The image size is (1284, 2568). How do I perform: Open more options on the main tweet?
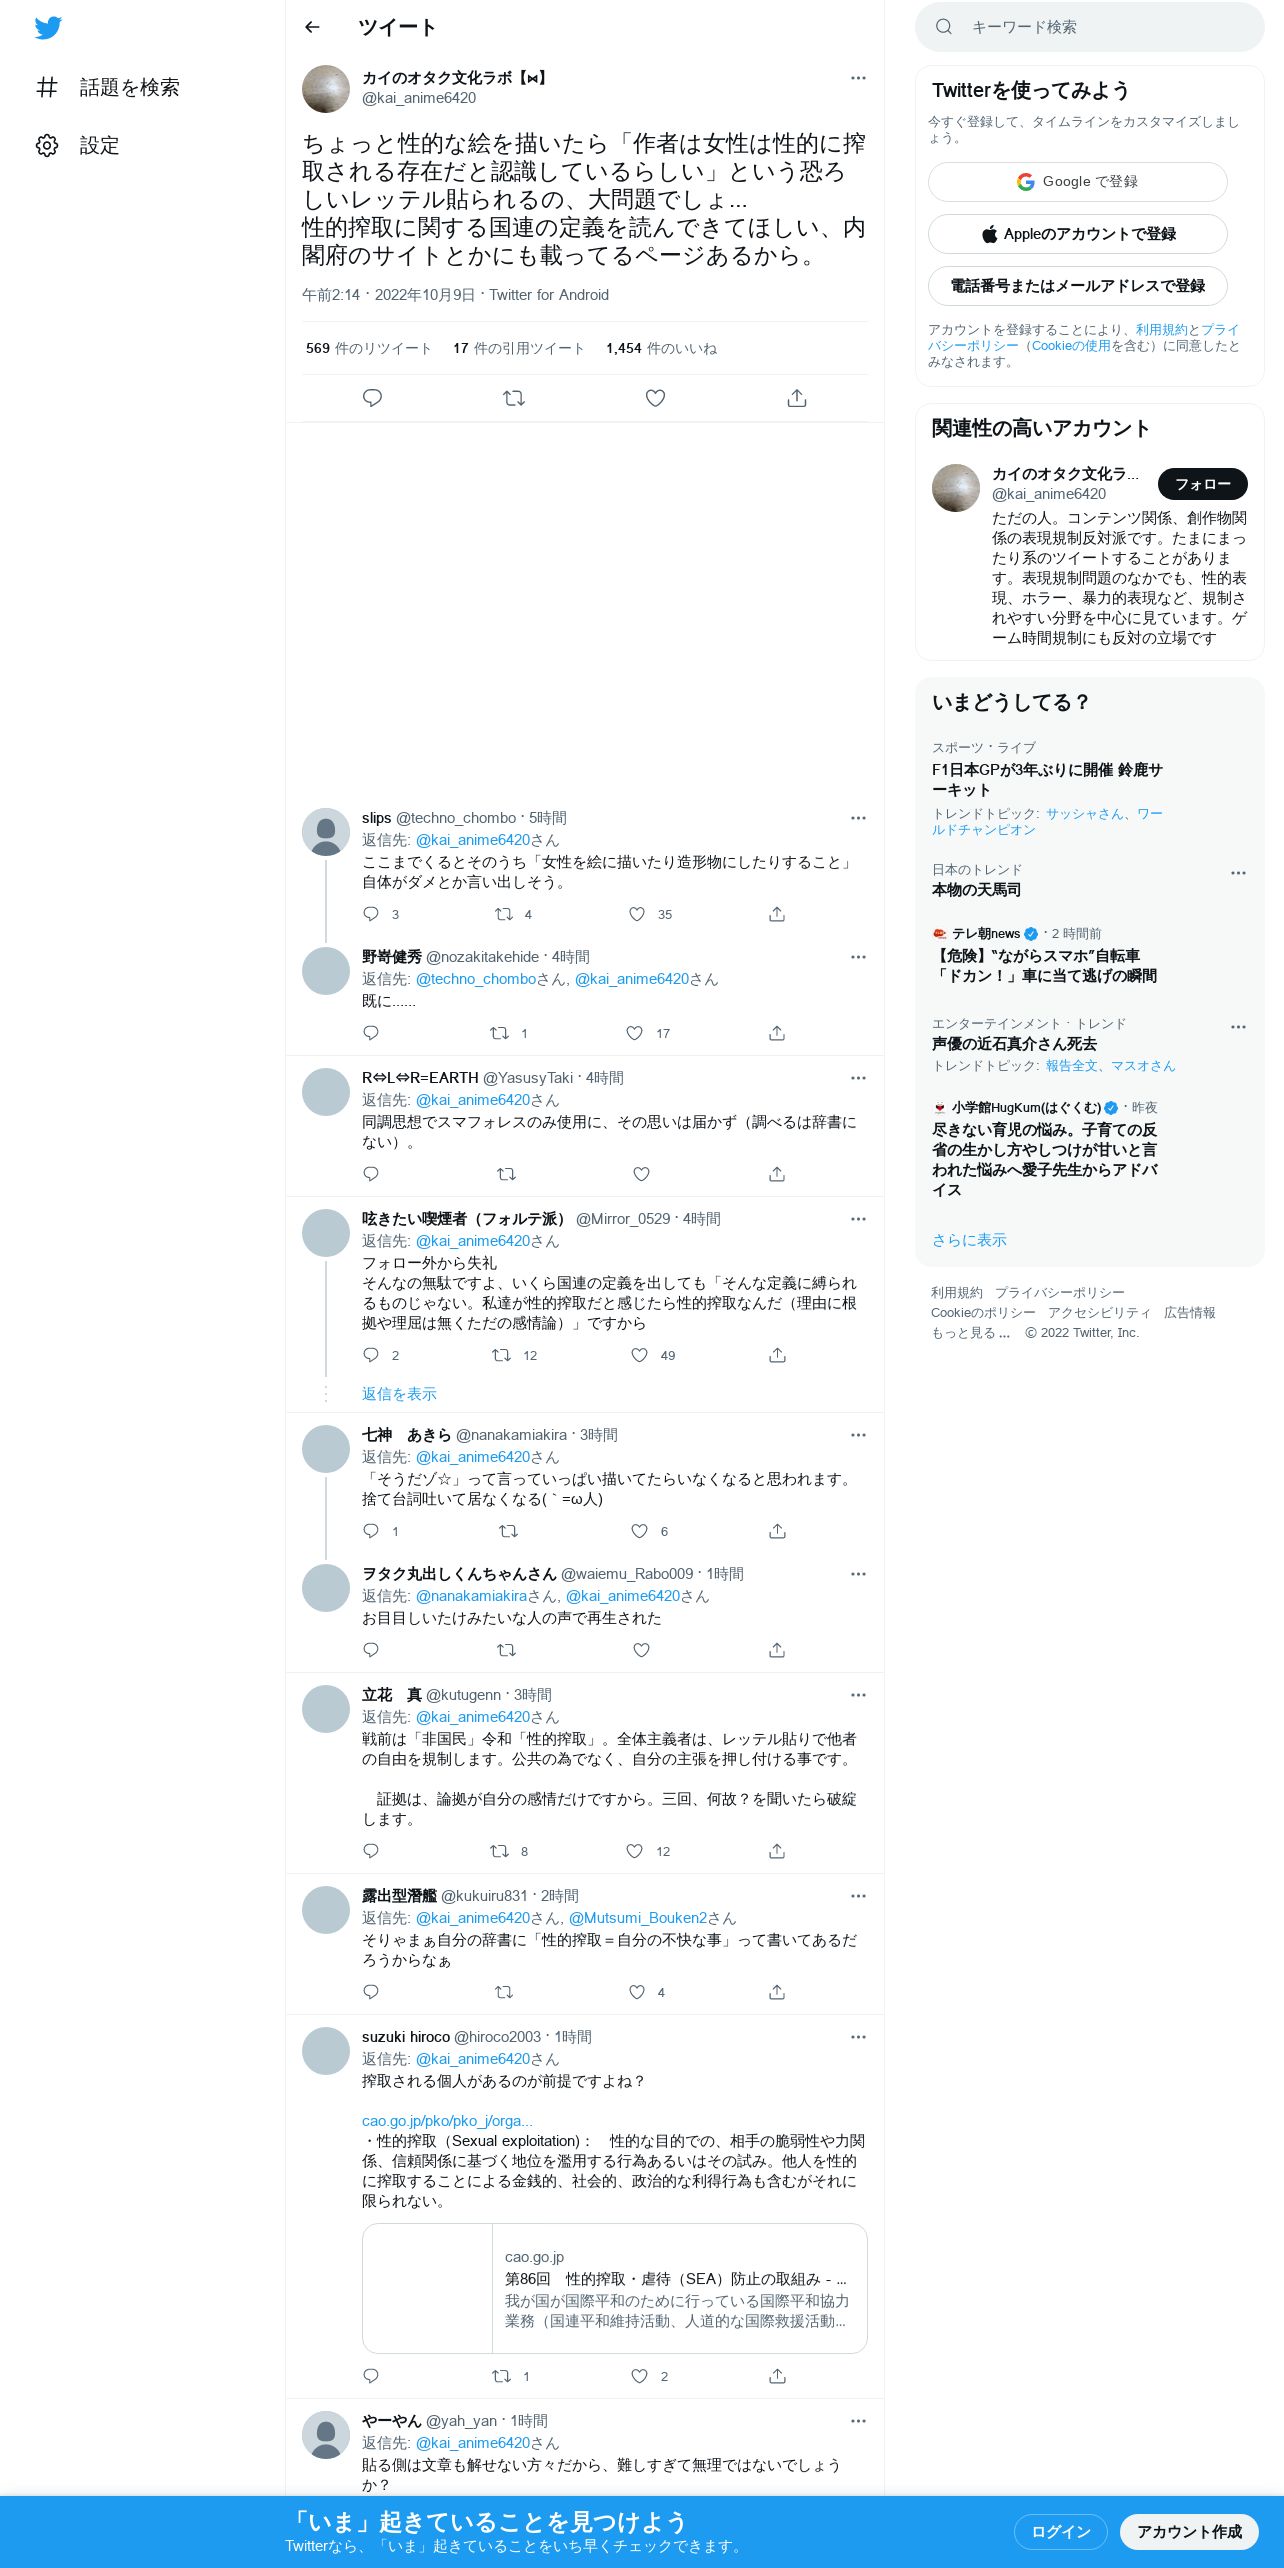(x=858, y=78)
